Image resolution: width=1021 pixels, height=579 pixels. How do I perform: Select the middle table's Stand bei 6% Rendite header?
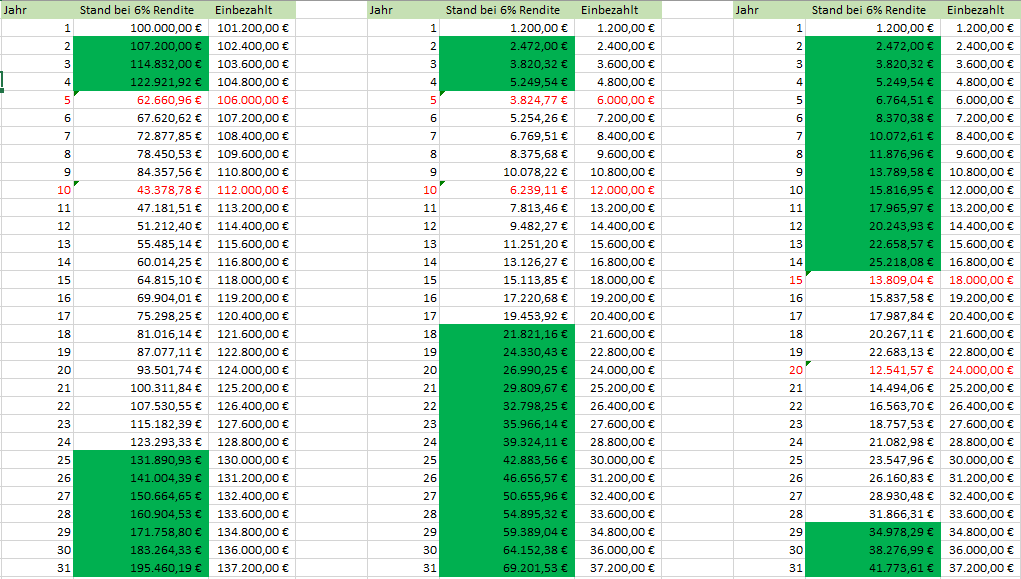507,10
